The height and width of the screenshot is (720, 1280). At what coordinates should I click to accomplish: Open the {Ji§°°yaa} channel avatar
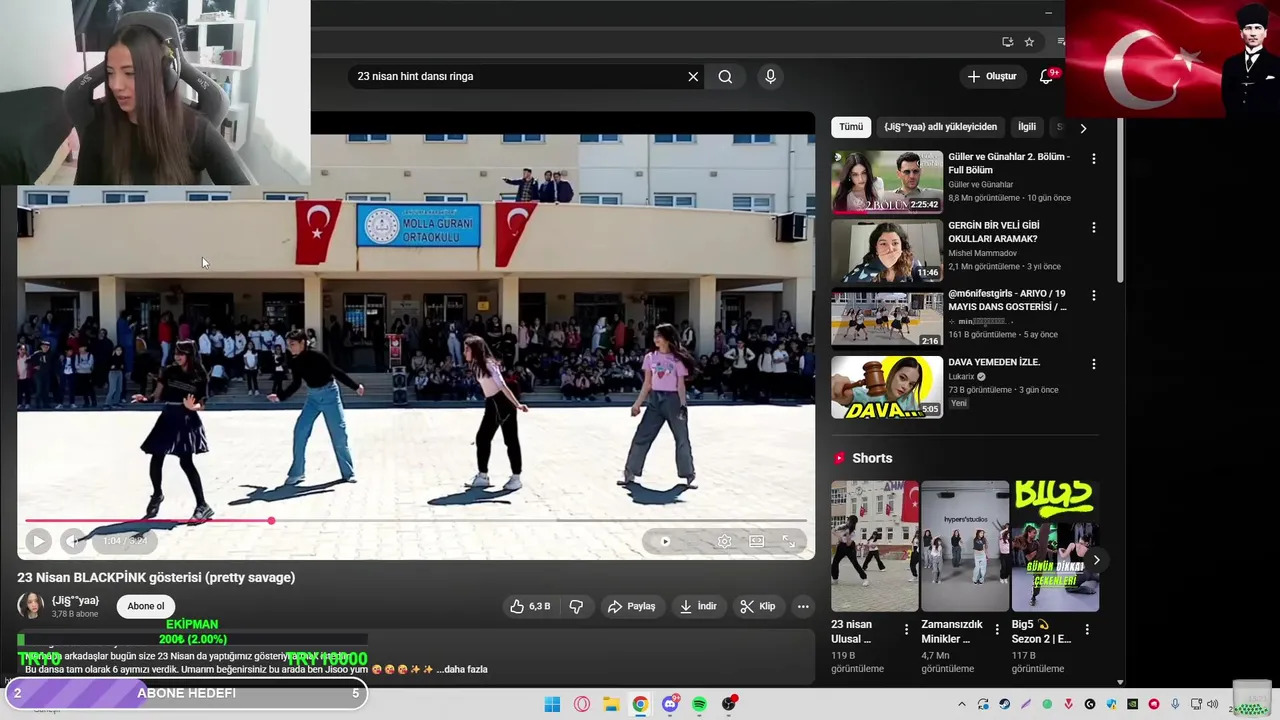click(31, 606)
